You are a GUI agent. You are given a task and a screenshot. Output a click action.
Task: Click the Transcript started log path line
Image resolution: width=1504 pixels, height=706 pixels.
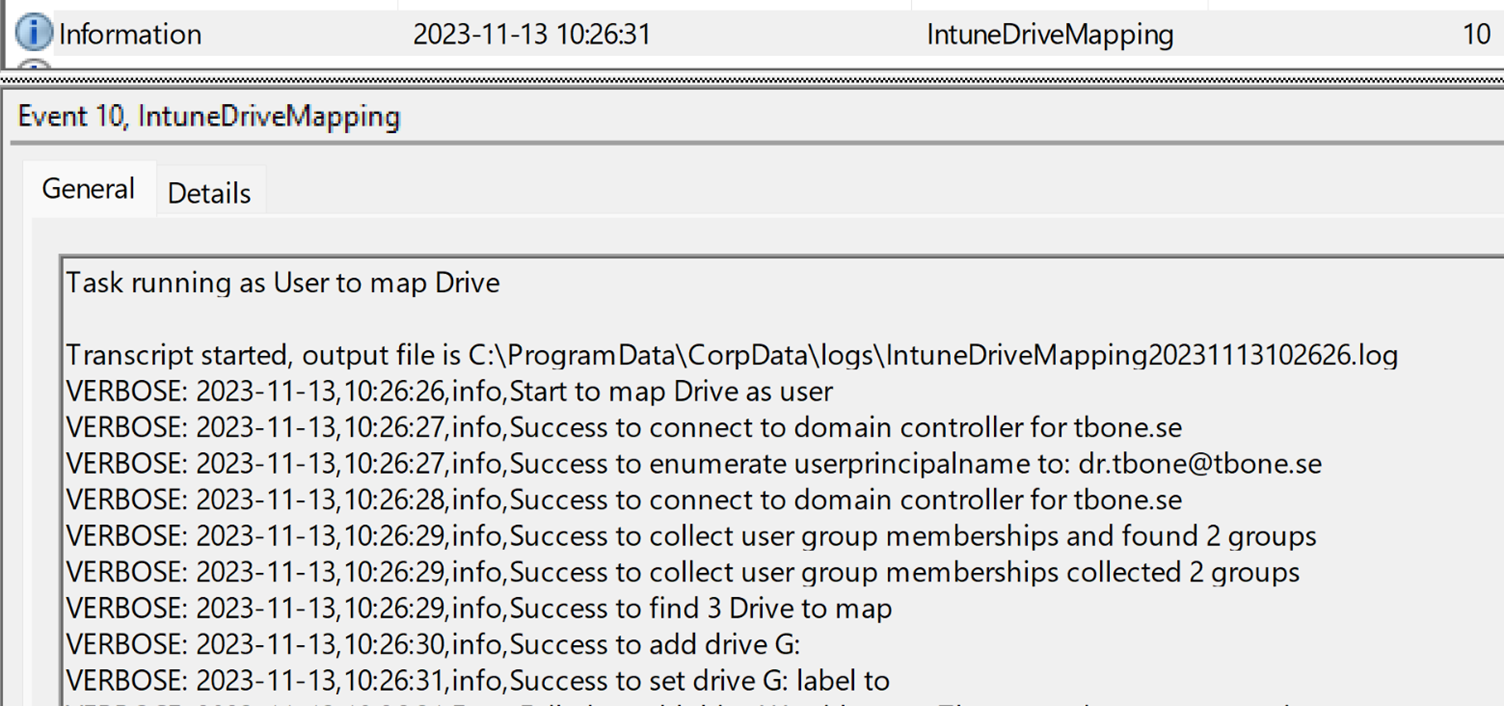pos(732,355)
